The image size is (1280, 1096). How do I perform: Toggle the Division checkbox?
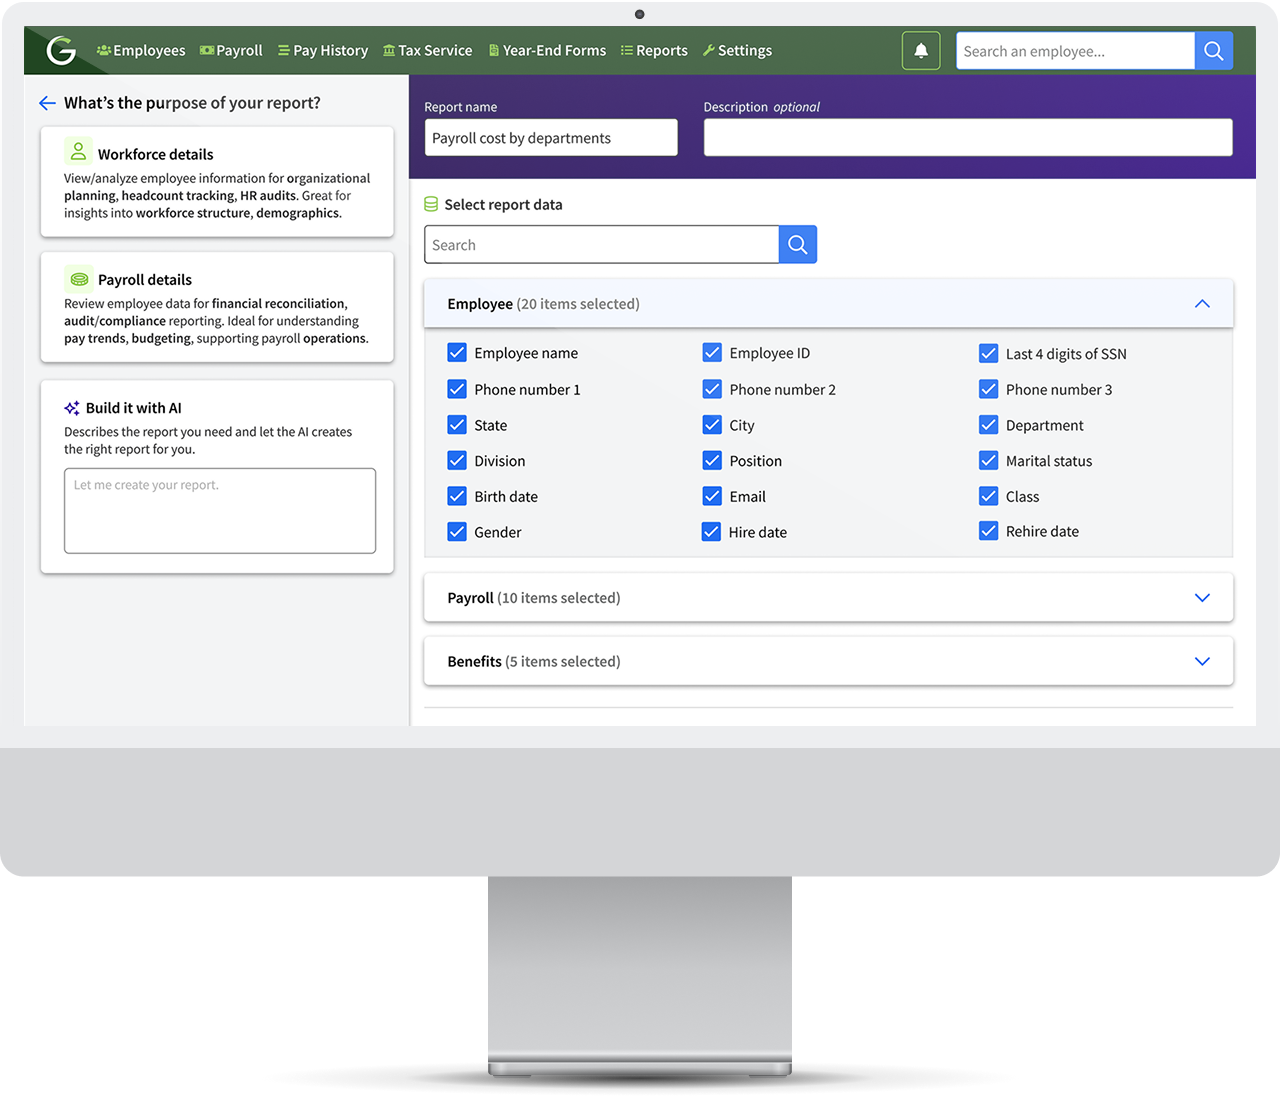(x=457, y=460)
